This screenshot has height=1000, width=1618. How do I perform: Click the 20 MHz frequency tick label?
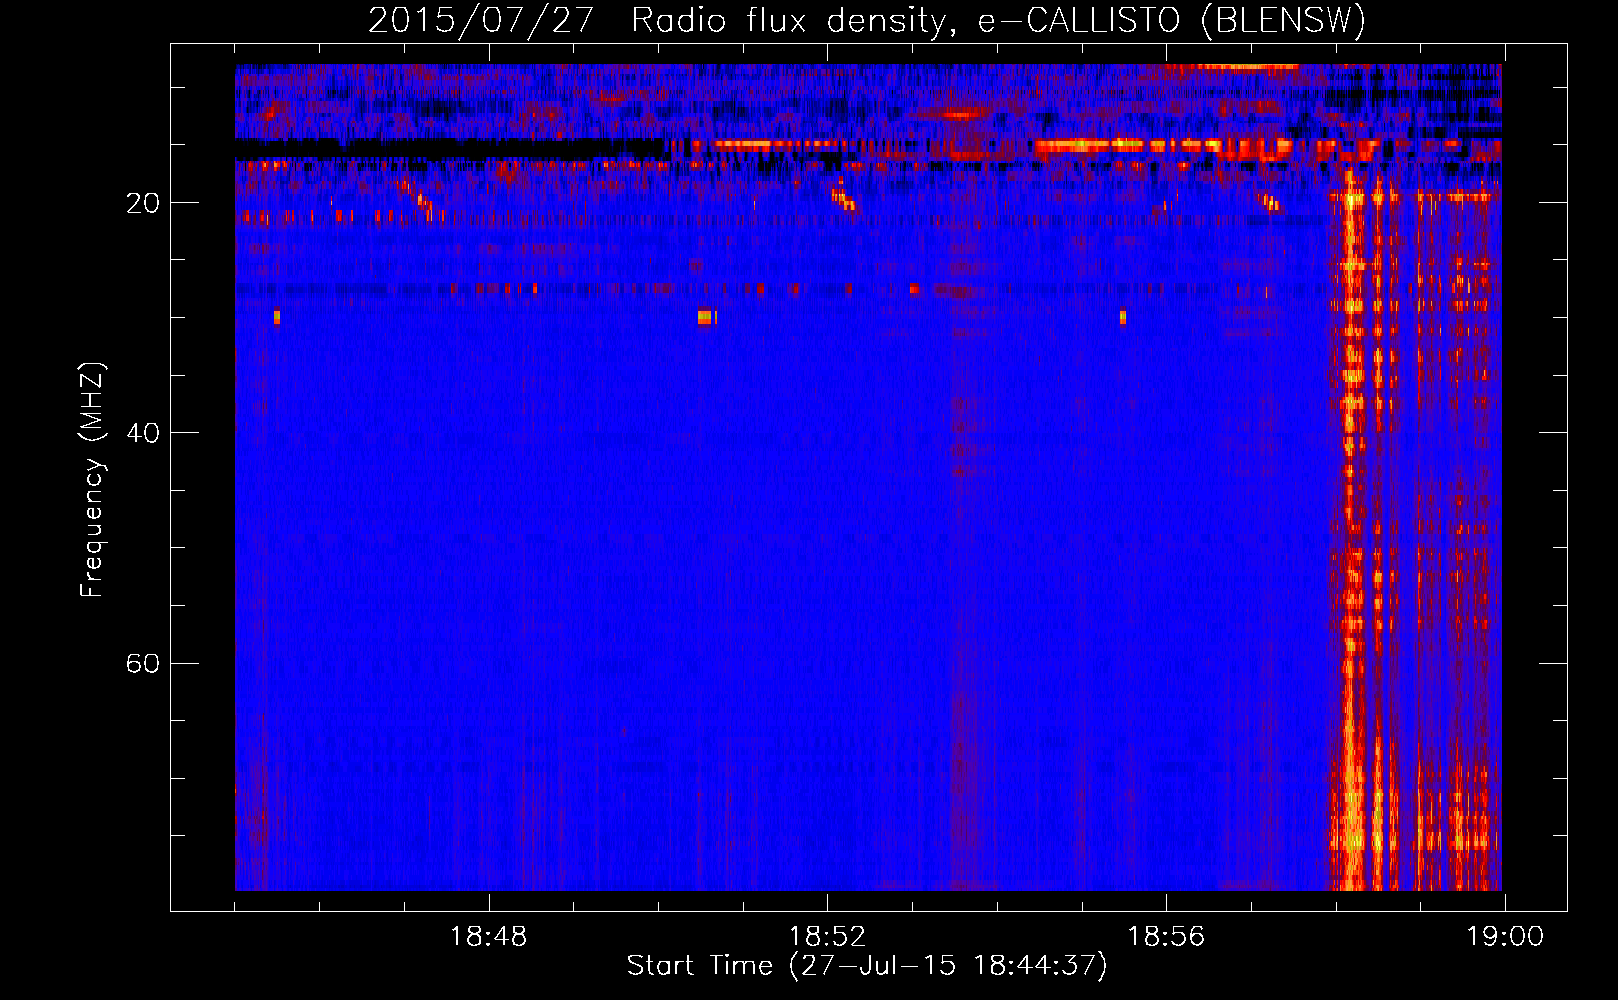(x=143, y=203)
